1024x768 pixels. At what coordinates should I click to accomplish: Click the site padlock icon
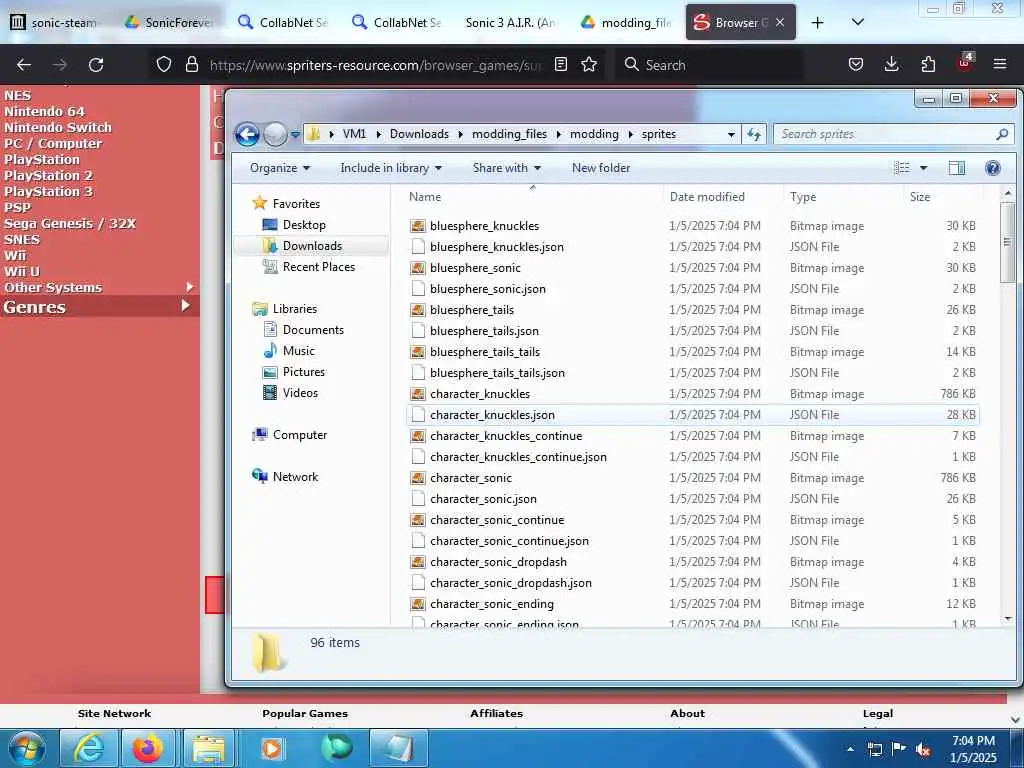191,65
